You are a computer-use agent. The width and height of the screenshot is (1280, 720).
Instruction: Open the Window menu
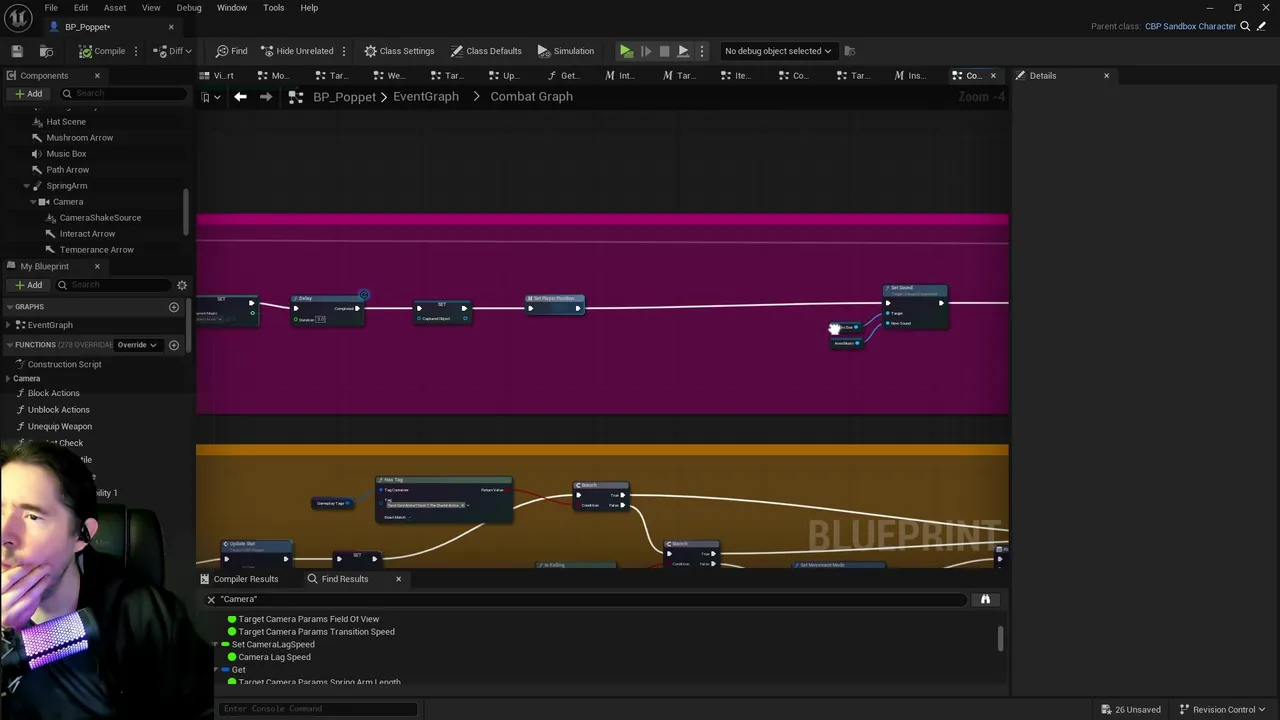232,8
